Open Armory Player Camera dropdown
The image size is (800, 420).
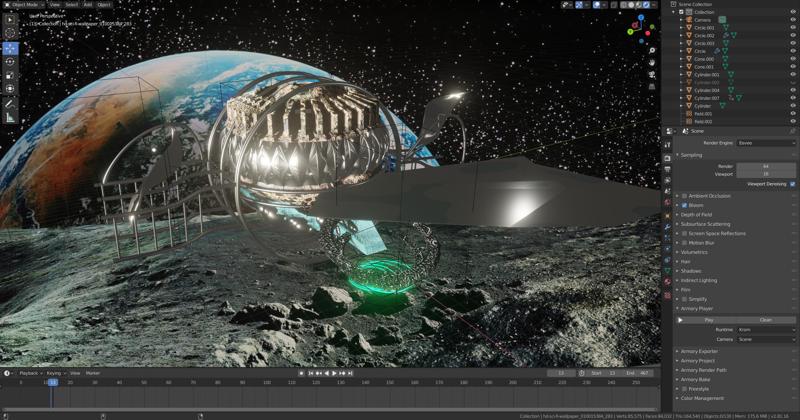coord(766,339)
